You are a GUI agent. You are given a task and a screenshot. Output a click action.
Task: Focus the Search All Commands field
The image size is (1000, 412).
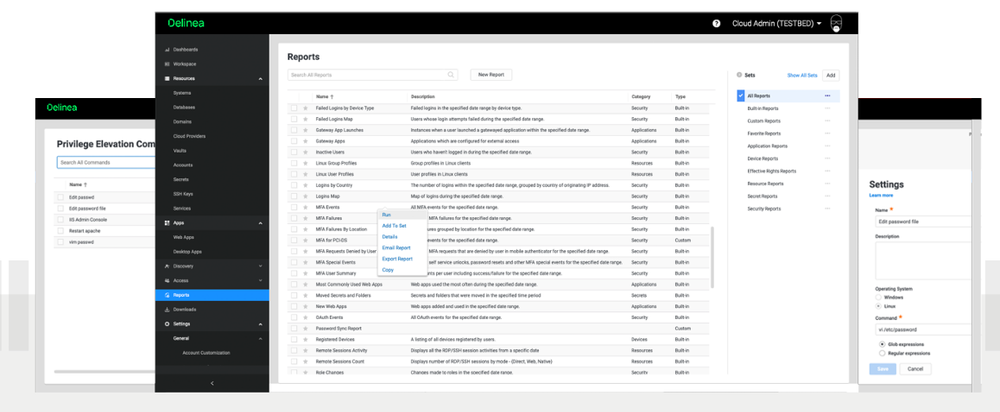[x=106, y=163]
